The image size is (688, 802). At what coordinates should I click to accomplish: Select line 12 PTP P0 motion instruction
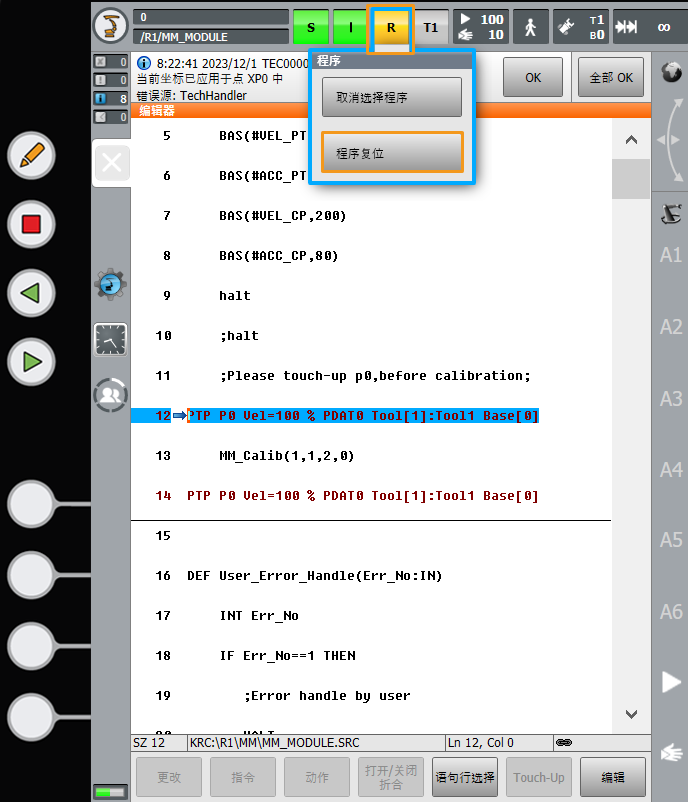click(363, 416)
